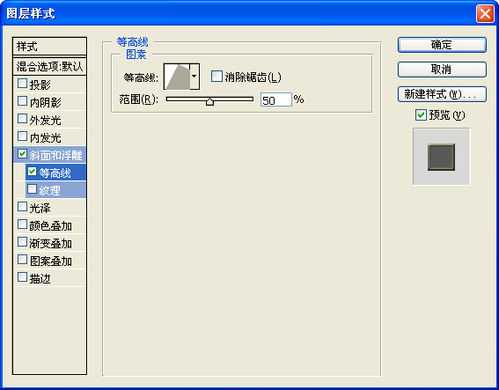
Task: Click the 新建样式(W)... new style button
Action: click(x=442, y=94)
